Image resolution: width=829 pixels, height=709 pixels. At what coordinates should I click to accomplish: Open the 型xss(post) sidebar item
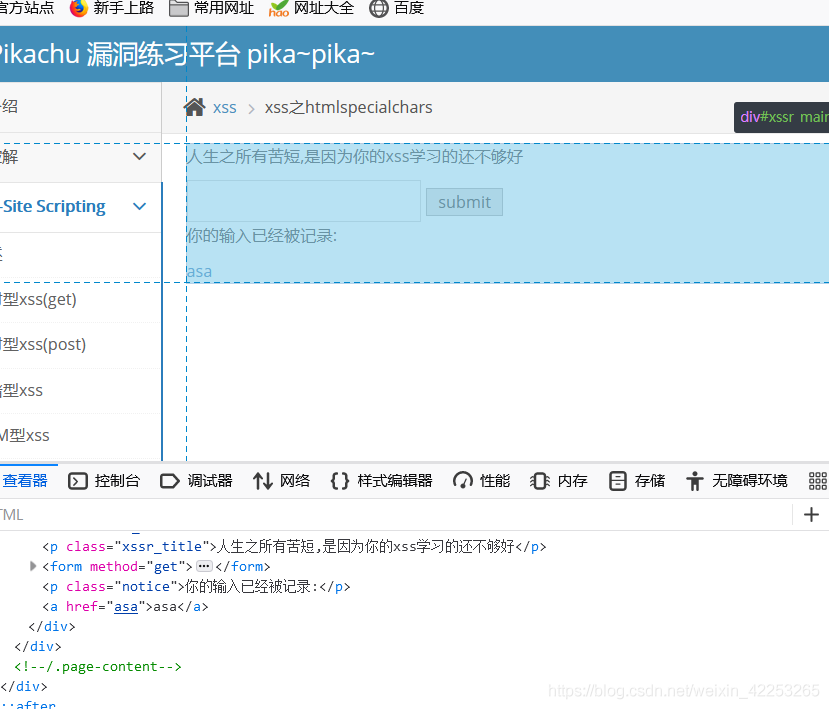43,345
